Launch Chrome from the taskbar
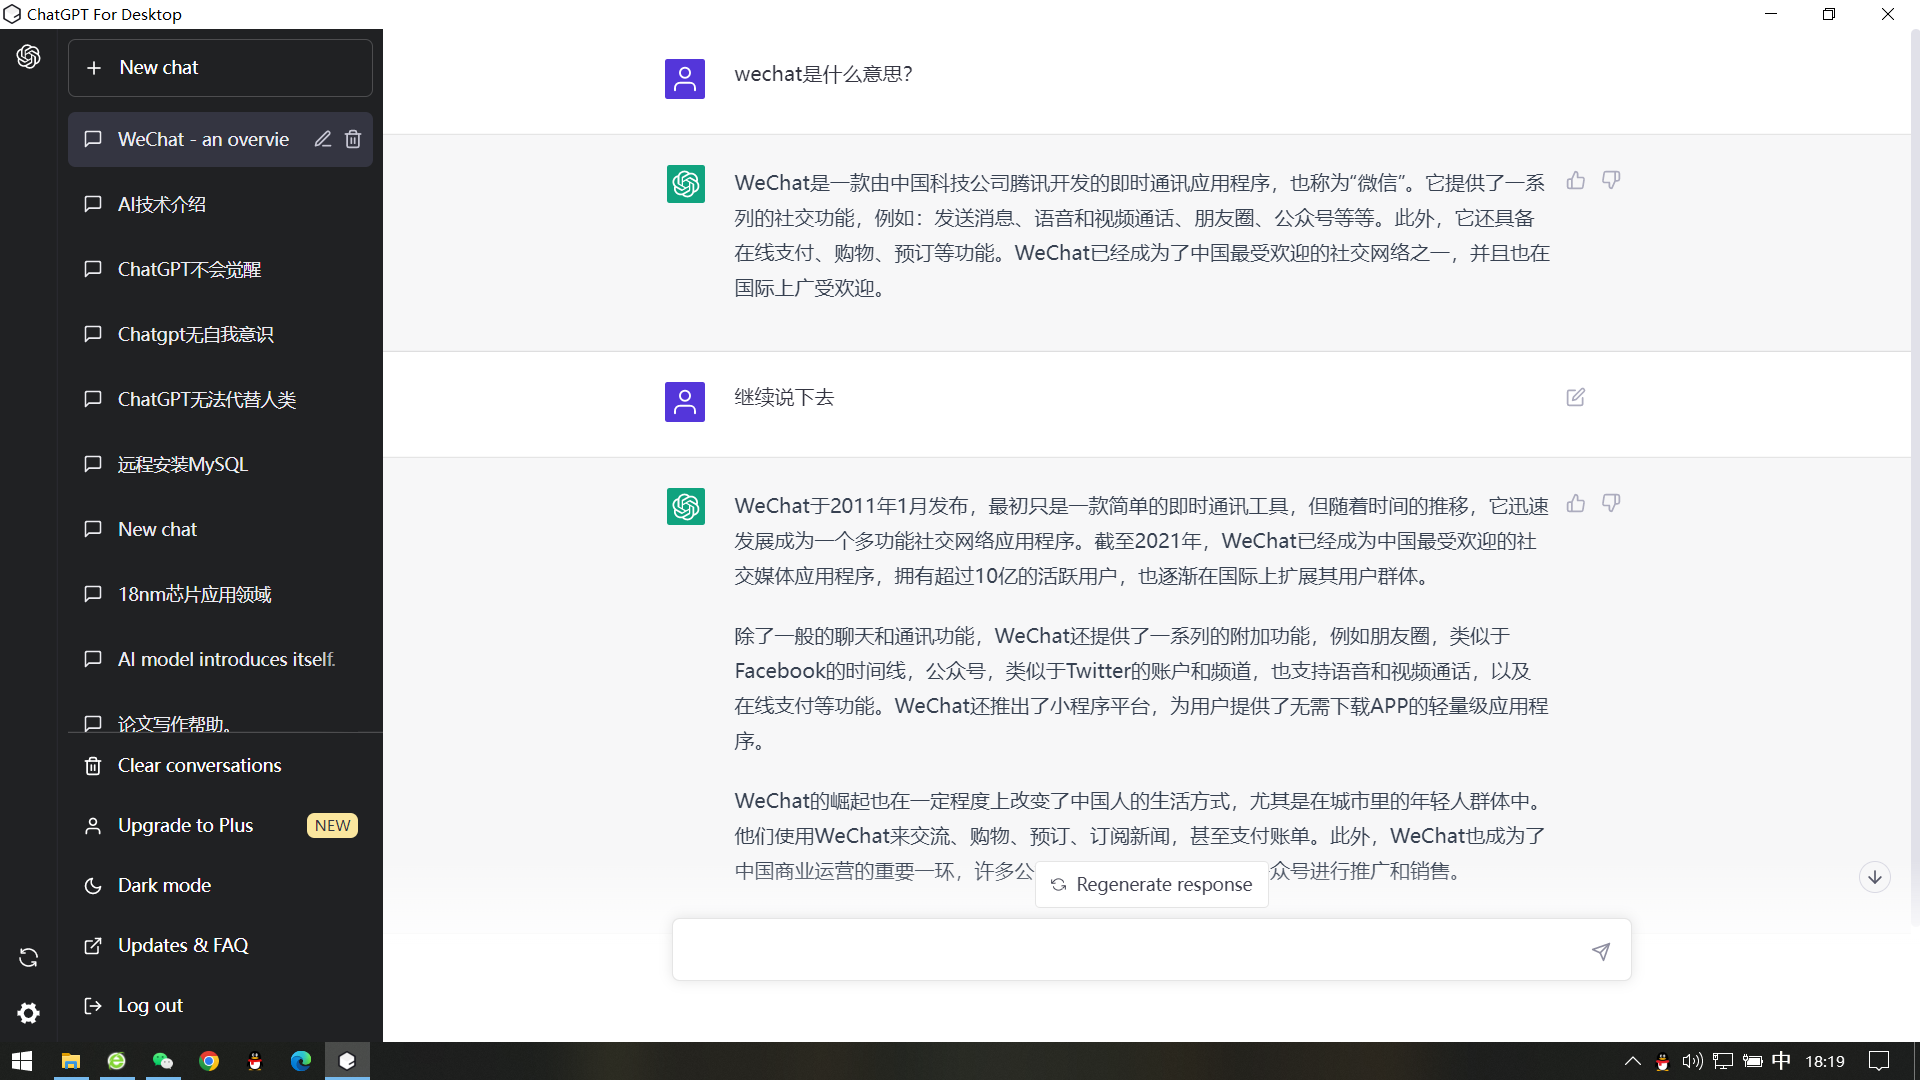The width and height of the screenshot is (1920, 1080). point(209,1061)
